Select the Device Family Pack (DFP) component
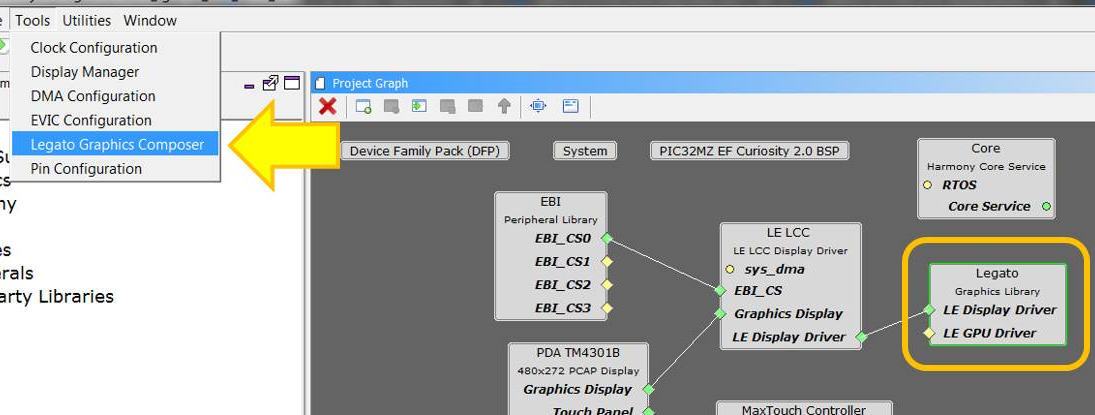 coord(425,151)
